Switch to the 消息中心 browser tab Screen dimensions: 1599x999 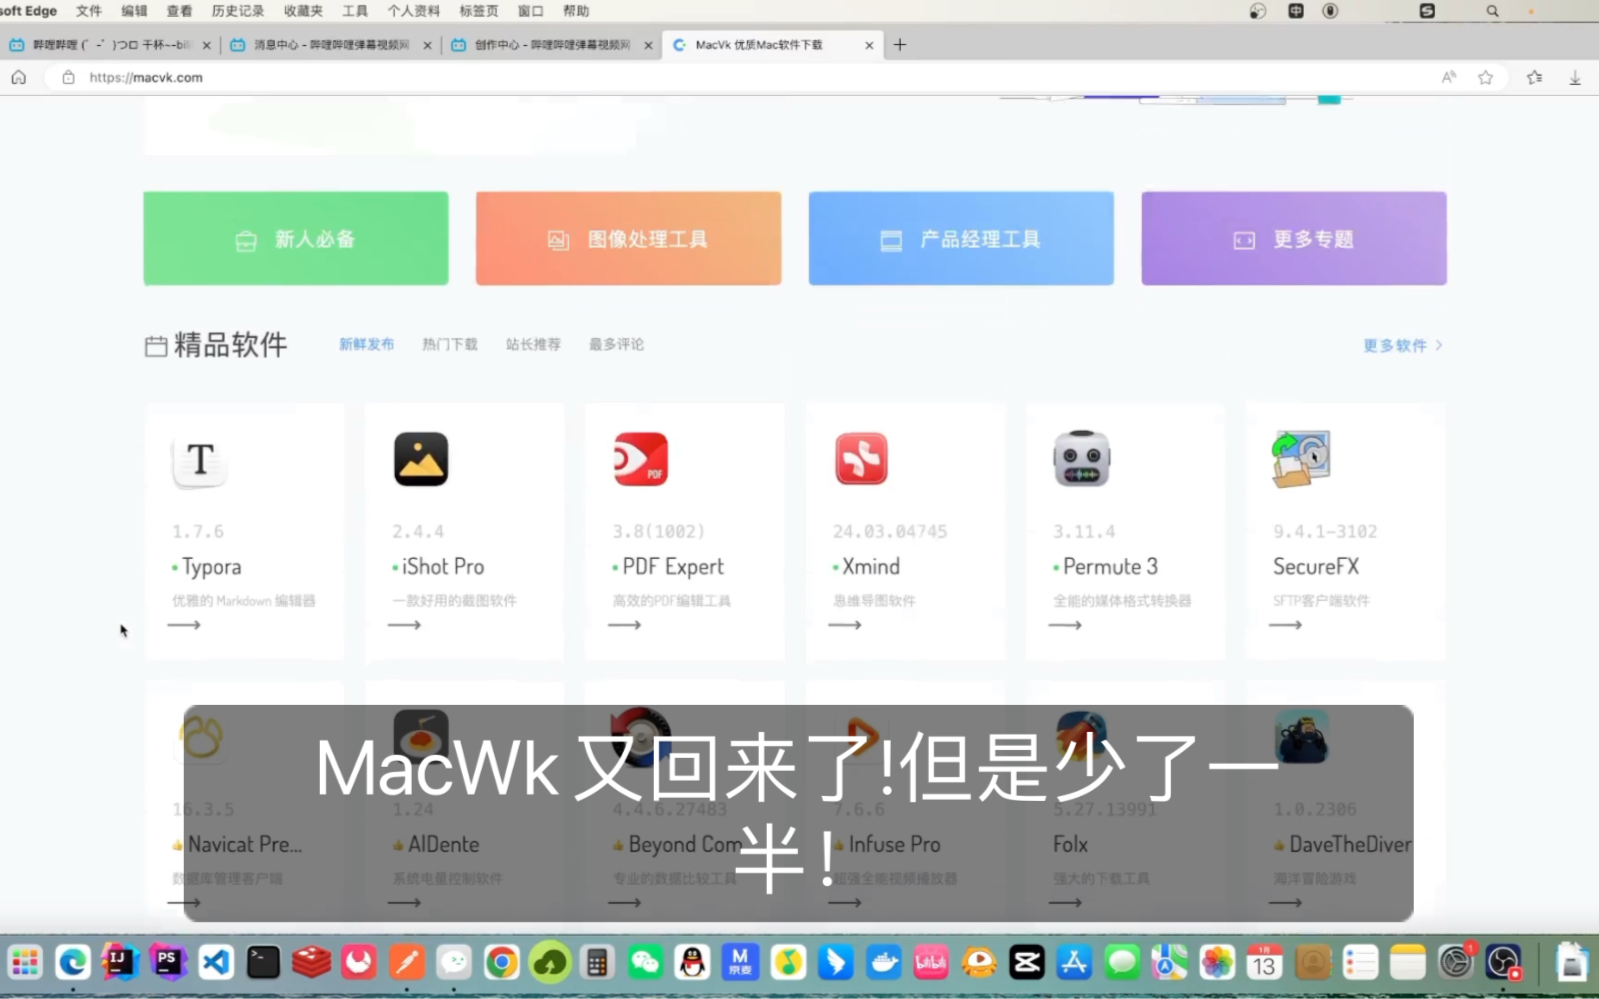[330, 45]
